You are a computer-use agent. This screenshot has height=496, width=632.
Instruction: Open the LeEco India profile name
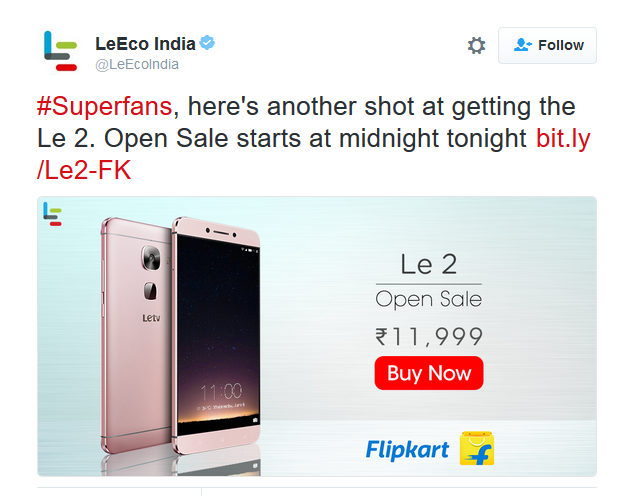tap(145, 44)
